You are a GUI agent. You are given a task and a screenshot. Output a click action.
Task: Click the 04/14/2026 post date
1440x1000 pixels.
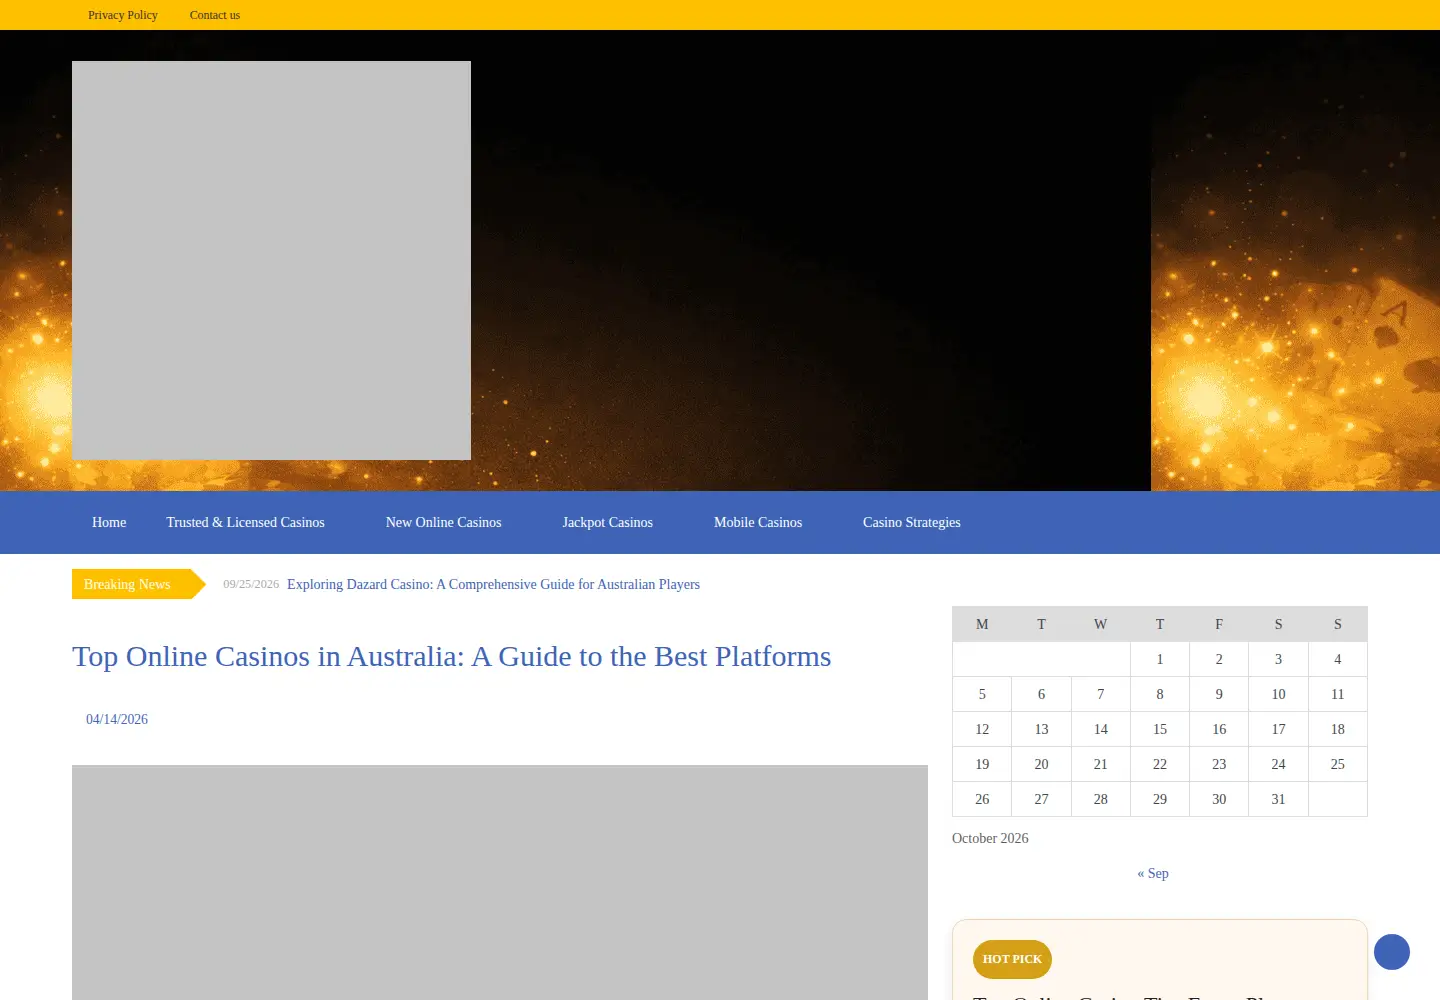pyautogui.click(x=117, y=719)
